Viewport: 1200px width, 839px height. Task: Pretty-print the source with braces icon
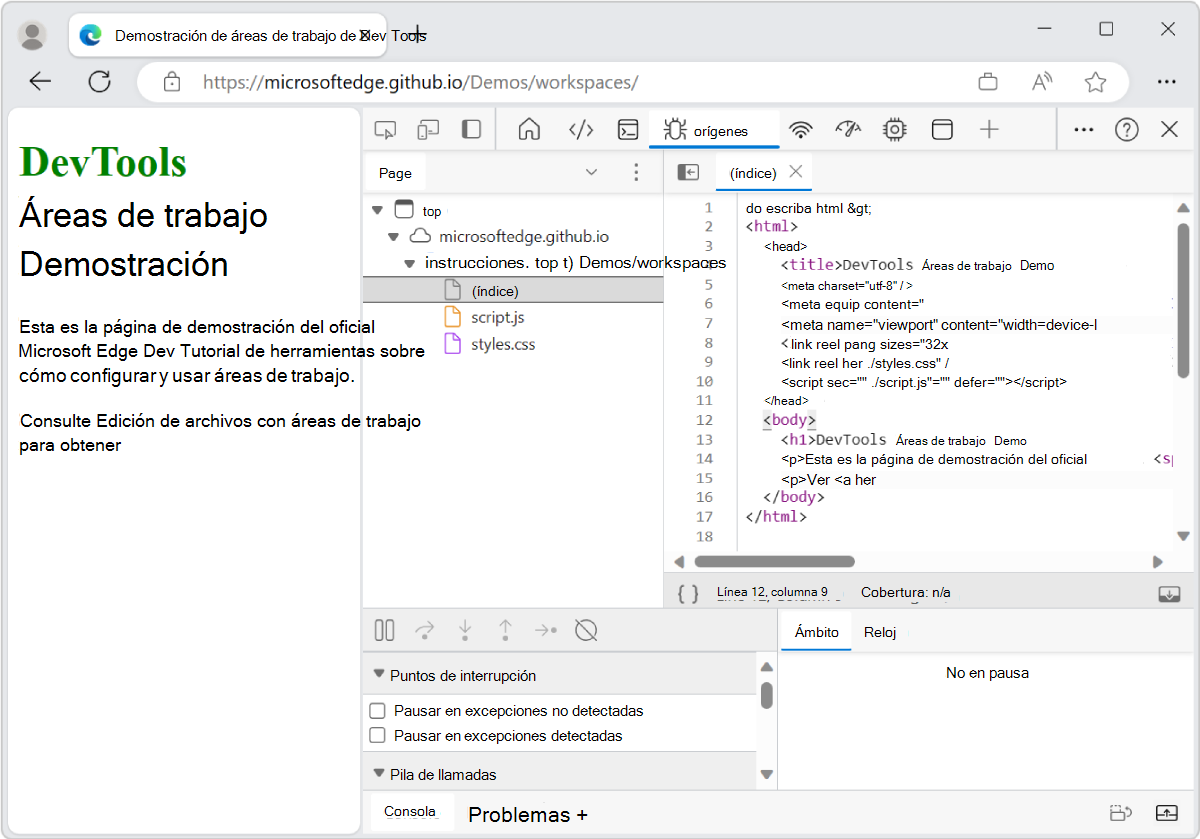click(687, 592)
